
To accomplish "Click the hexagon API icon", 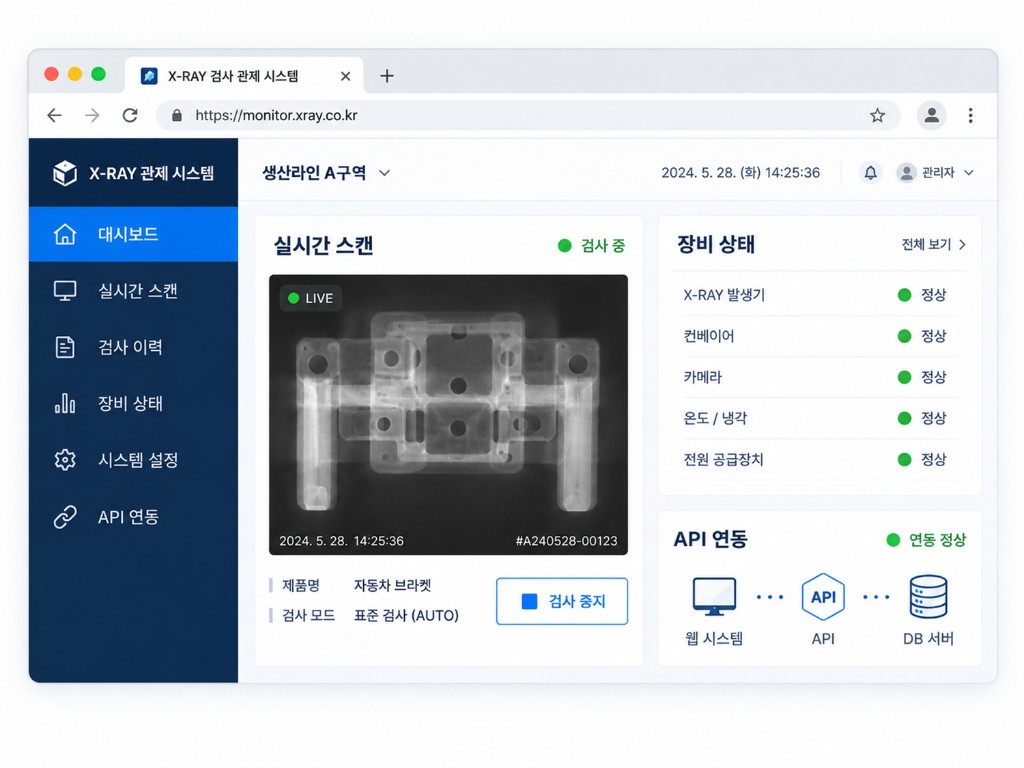I will pos(823,596).
